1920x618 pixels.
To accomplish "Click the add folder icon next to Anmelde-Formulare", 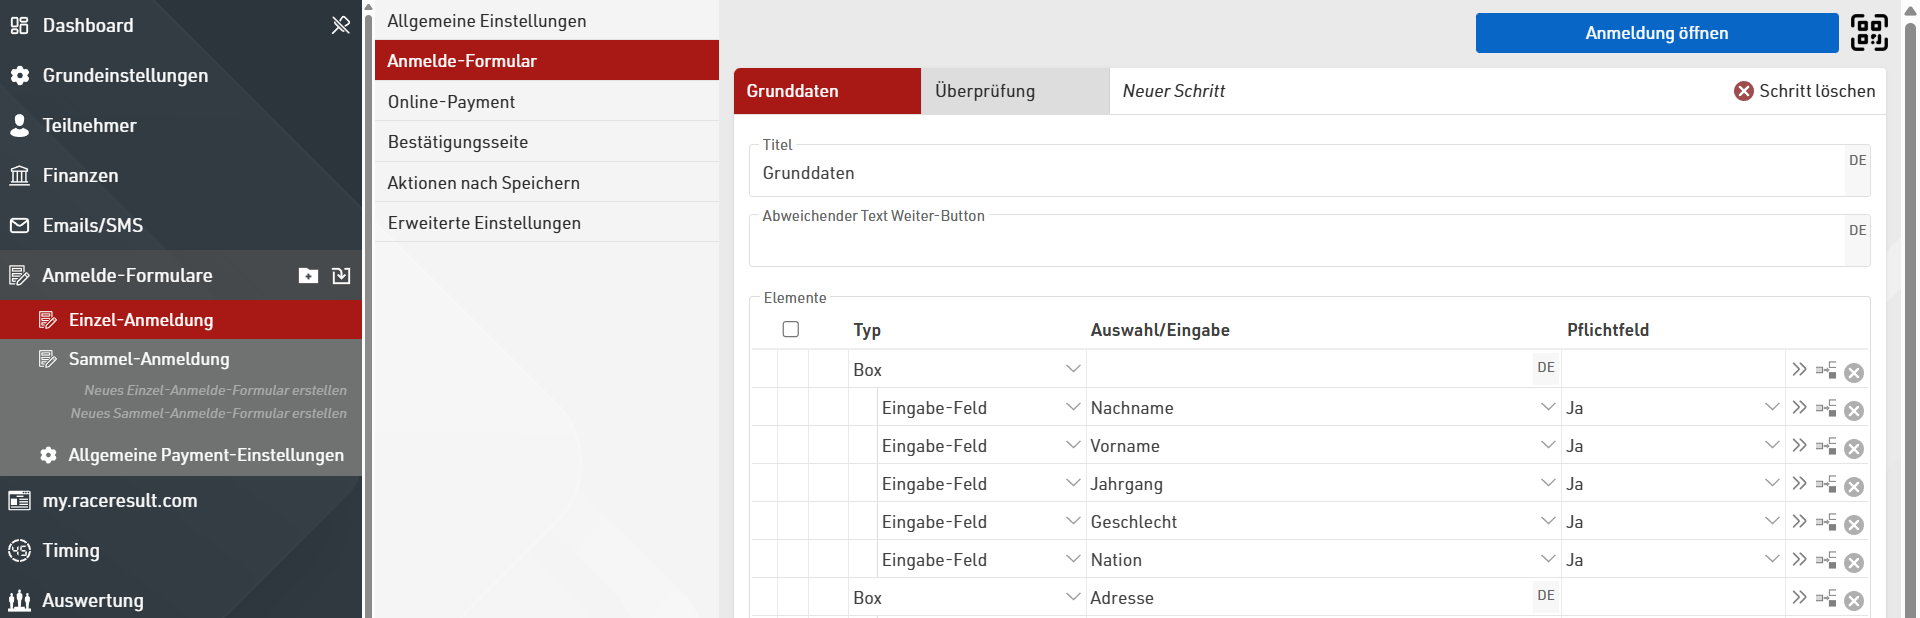I will click(x=308, y=276).
